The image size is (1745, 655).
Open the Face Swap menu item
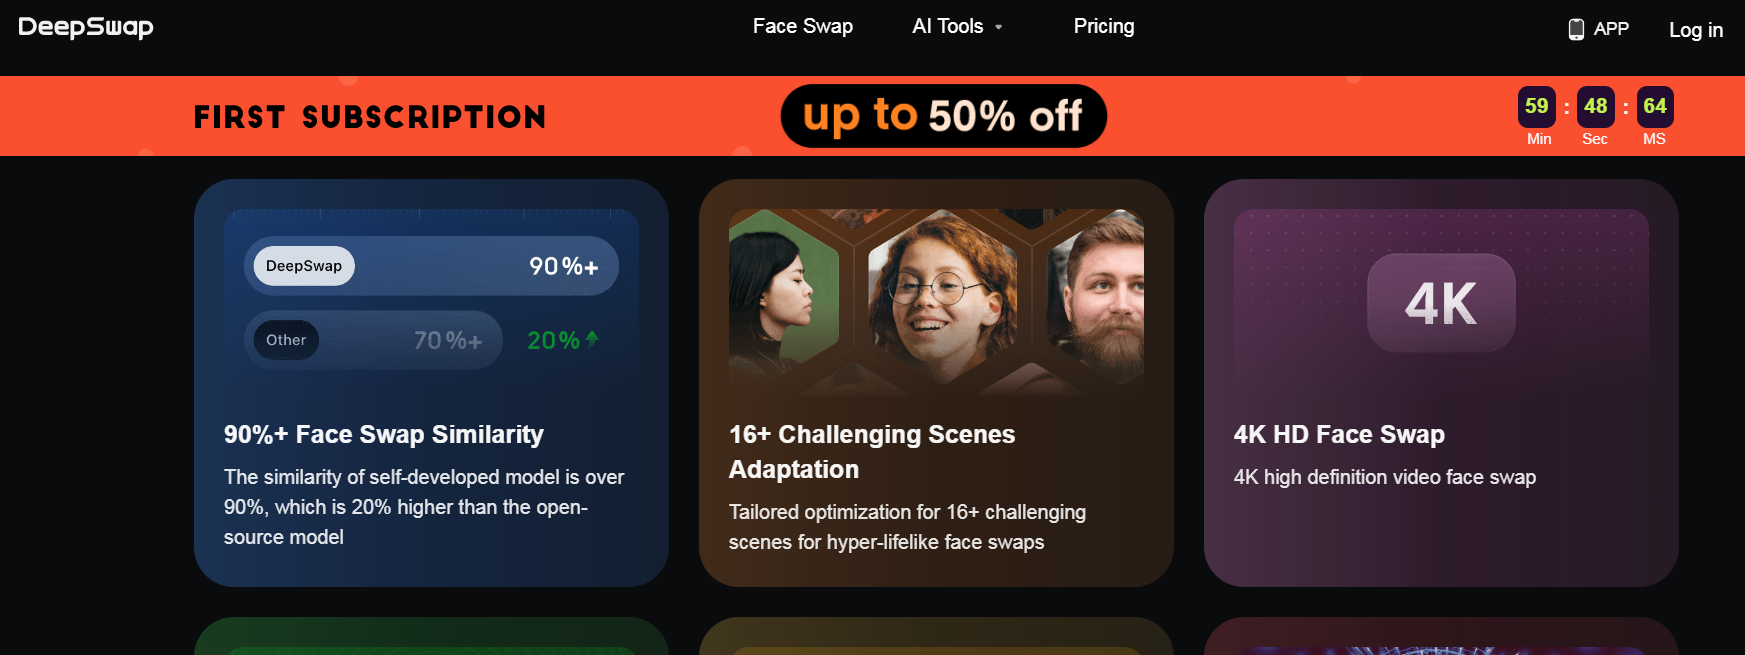click(802, 26)
